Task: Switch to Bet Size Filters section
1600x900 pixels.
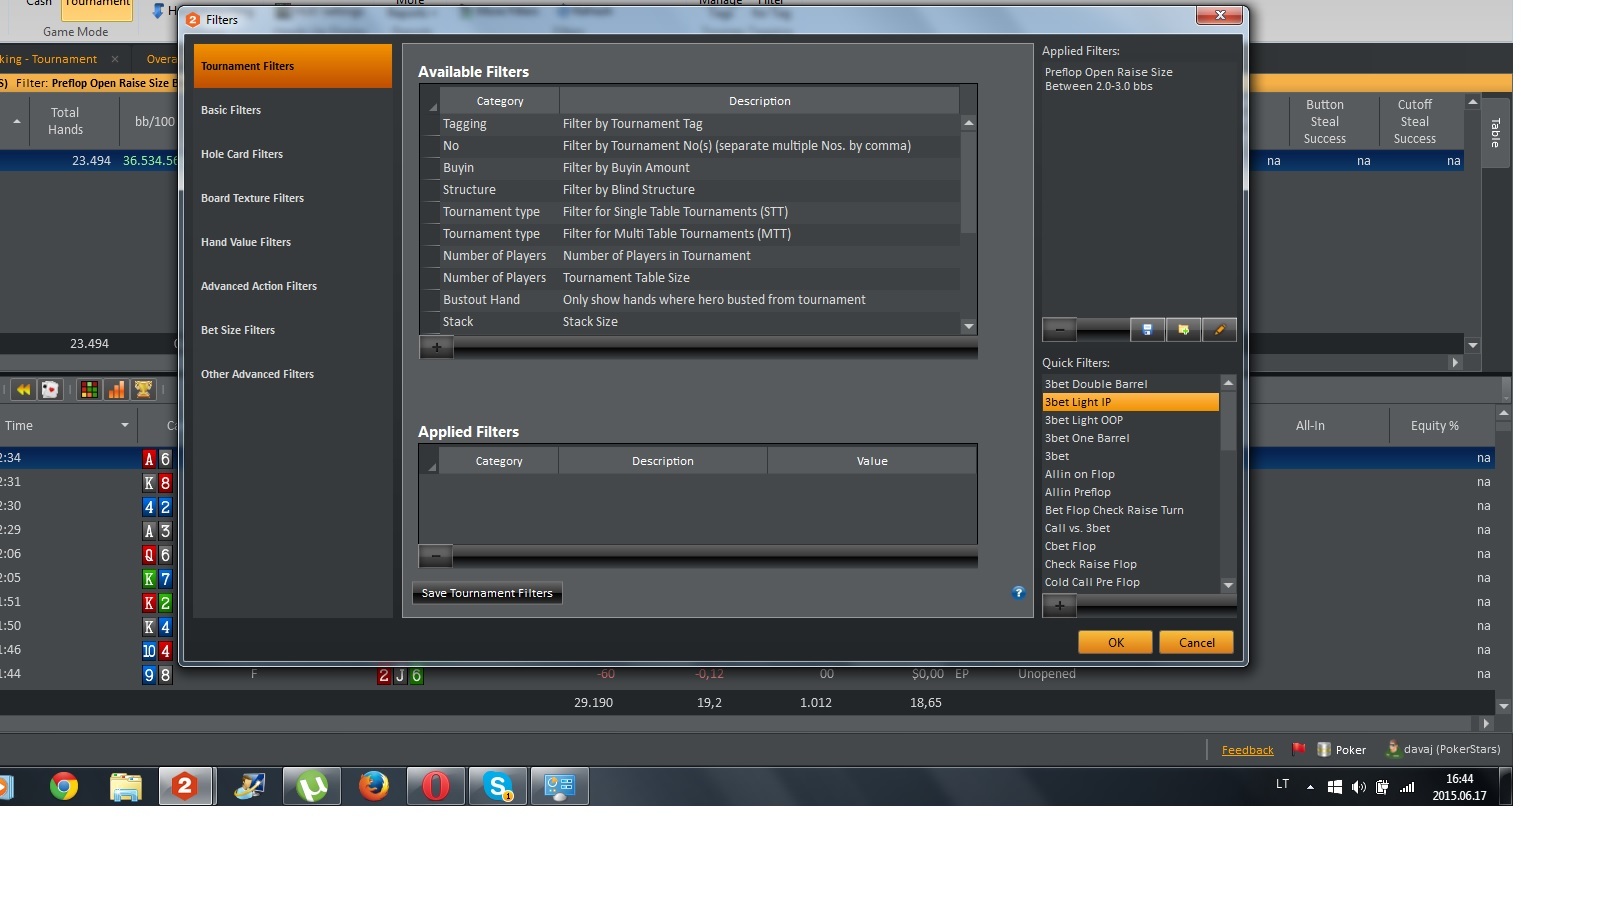Action: click(238, 330)
